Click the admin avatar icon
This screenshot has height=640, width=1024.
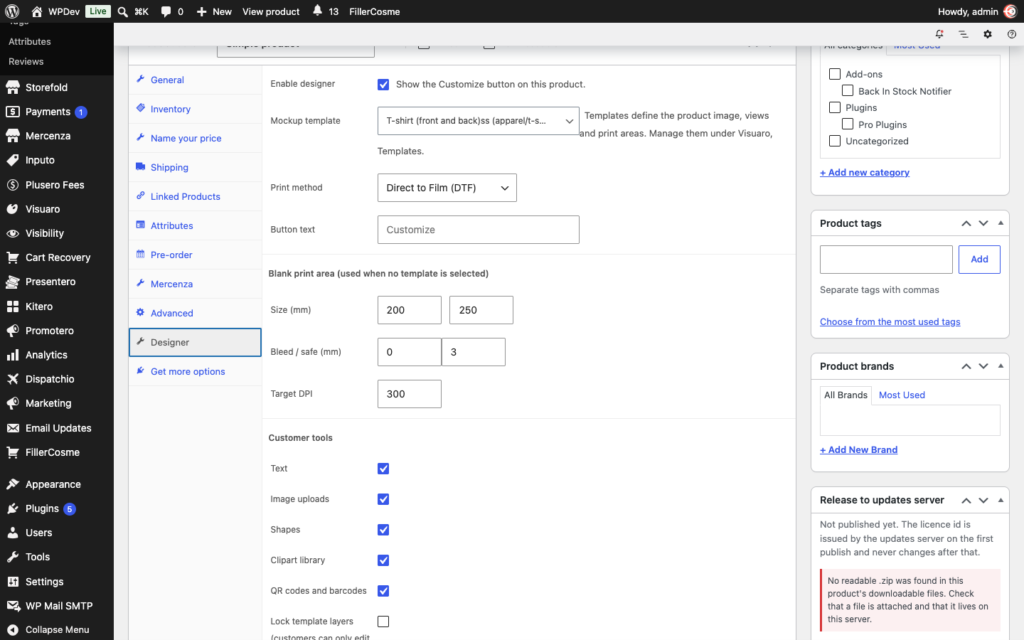tap(1010, 11)
